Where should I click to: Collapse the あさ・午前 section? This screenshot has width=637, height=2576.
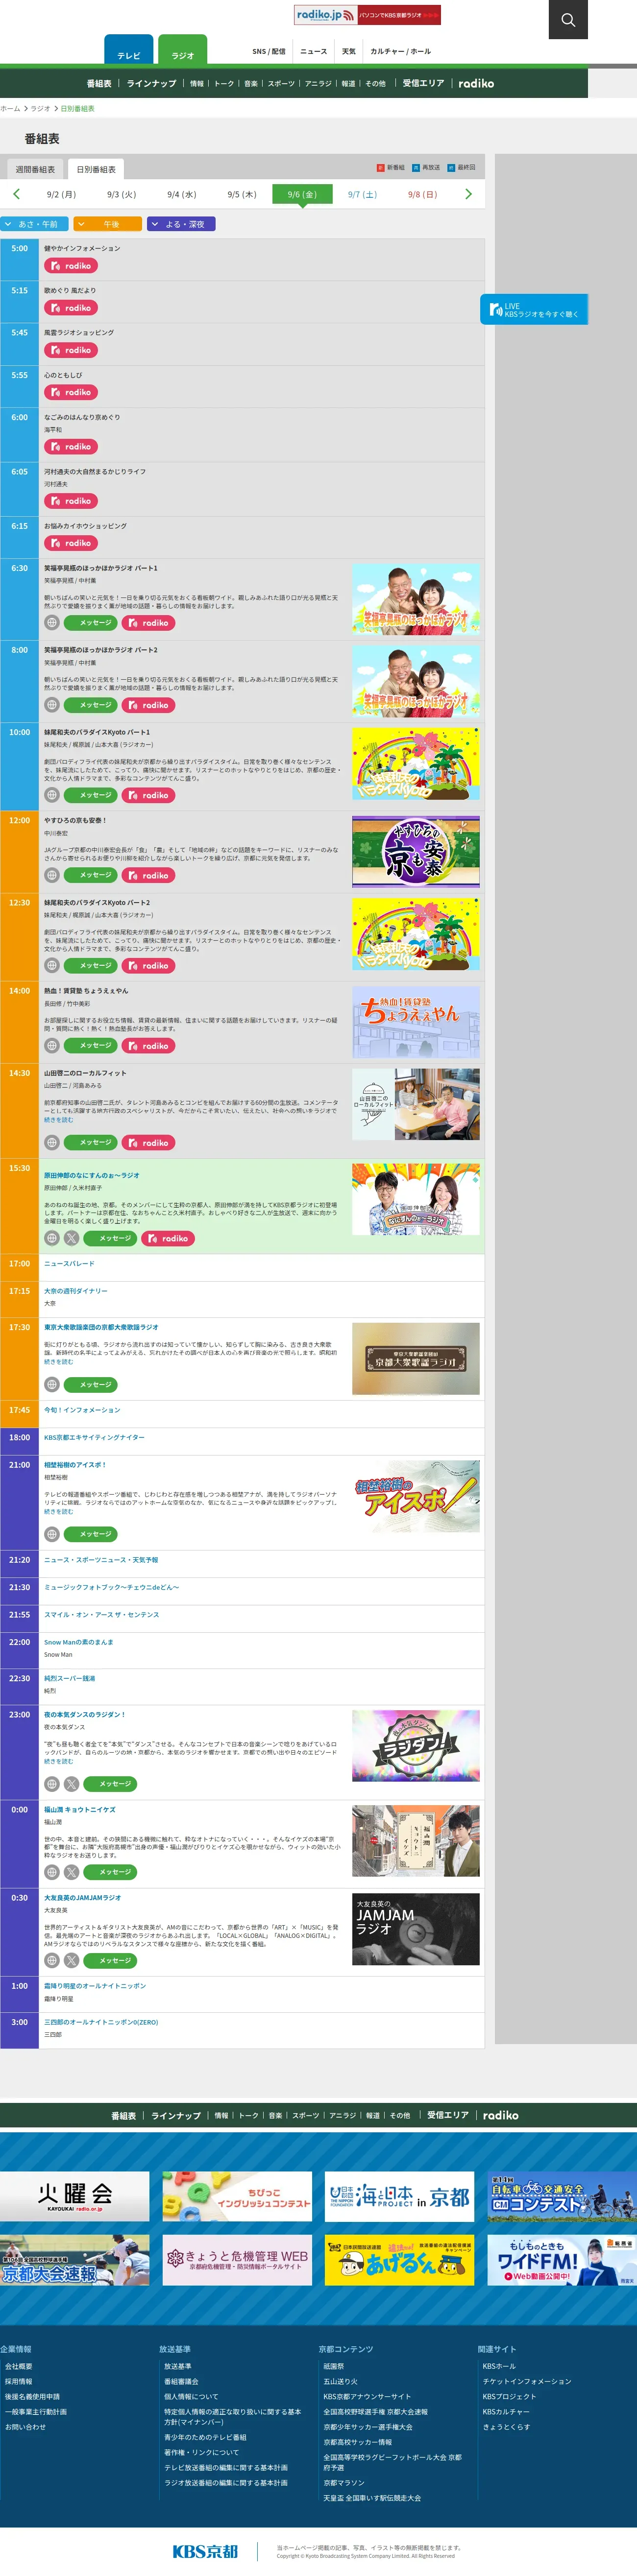(34, 224)
